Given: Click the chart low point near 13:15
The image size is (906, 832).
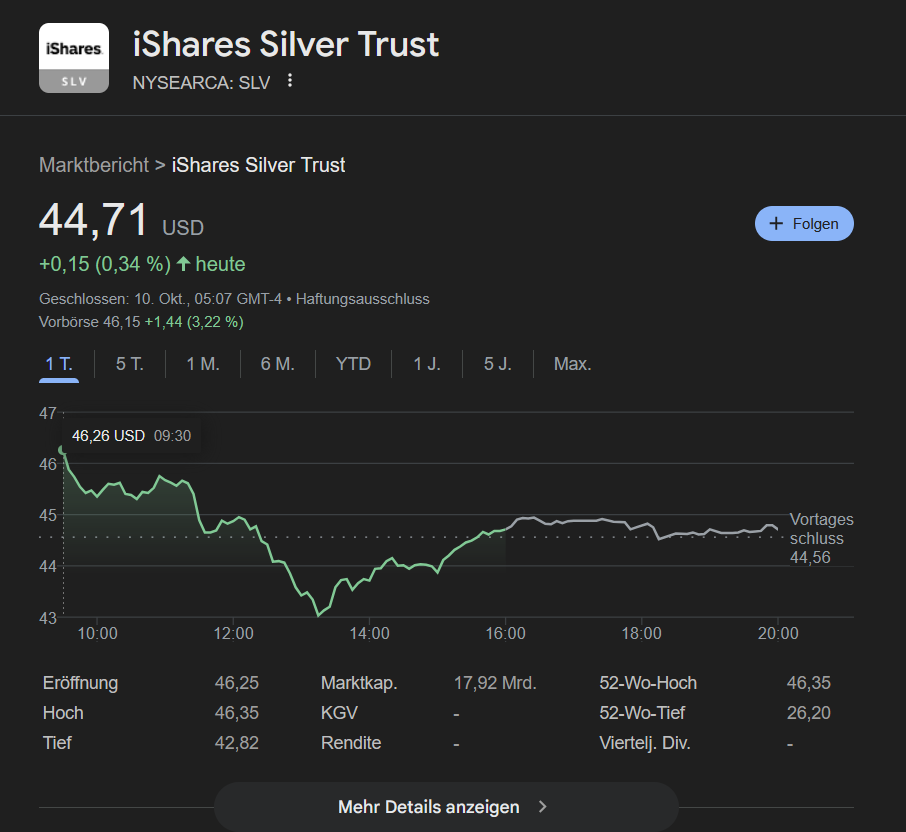Looking at the screenshot, I should [x=318, y=615].
